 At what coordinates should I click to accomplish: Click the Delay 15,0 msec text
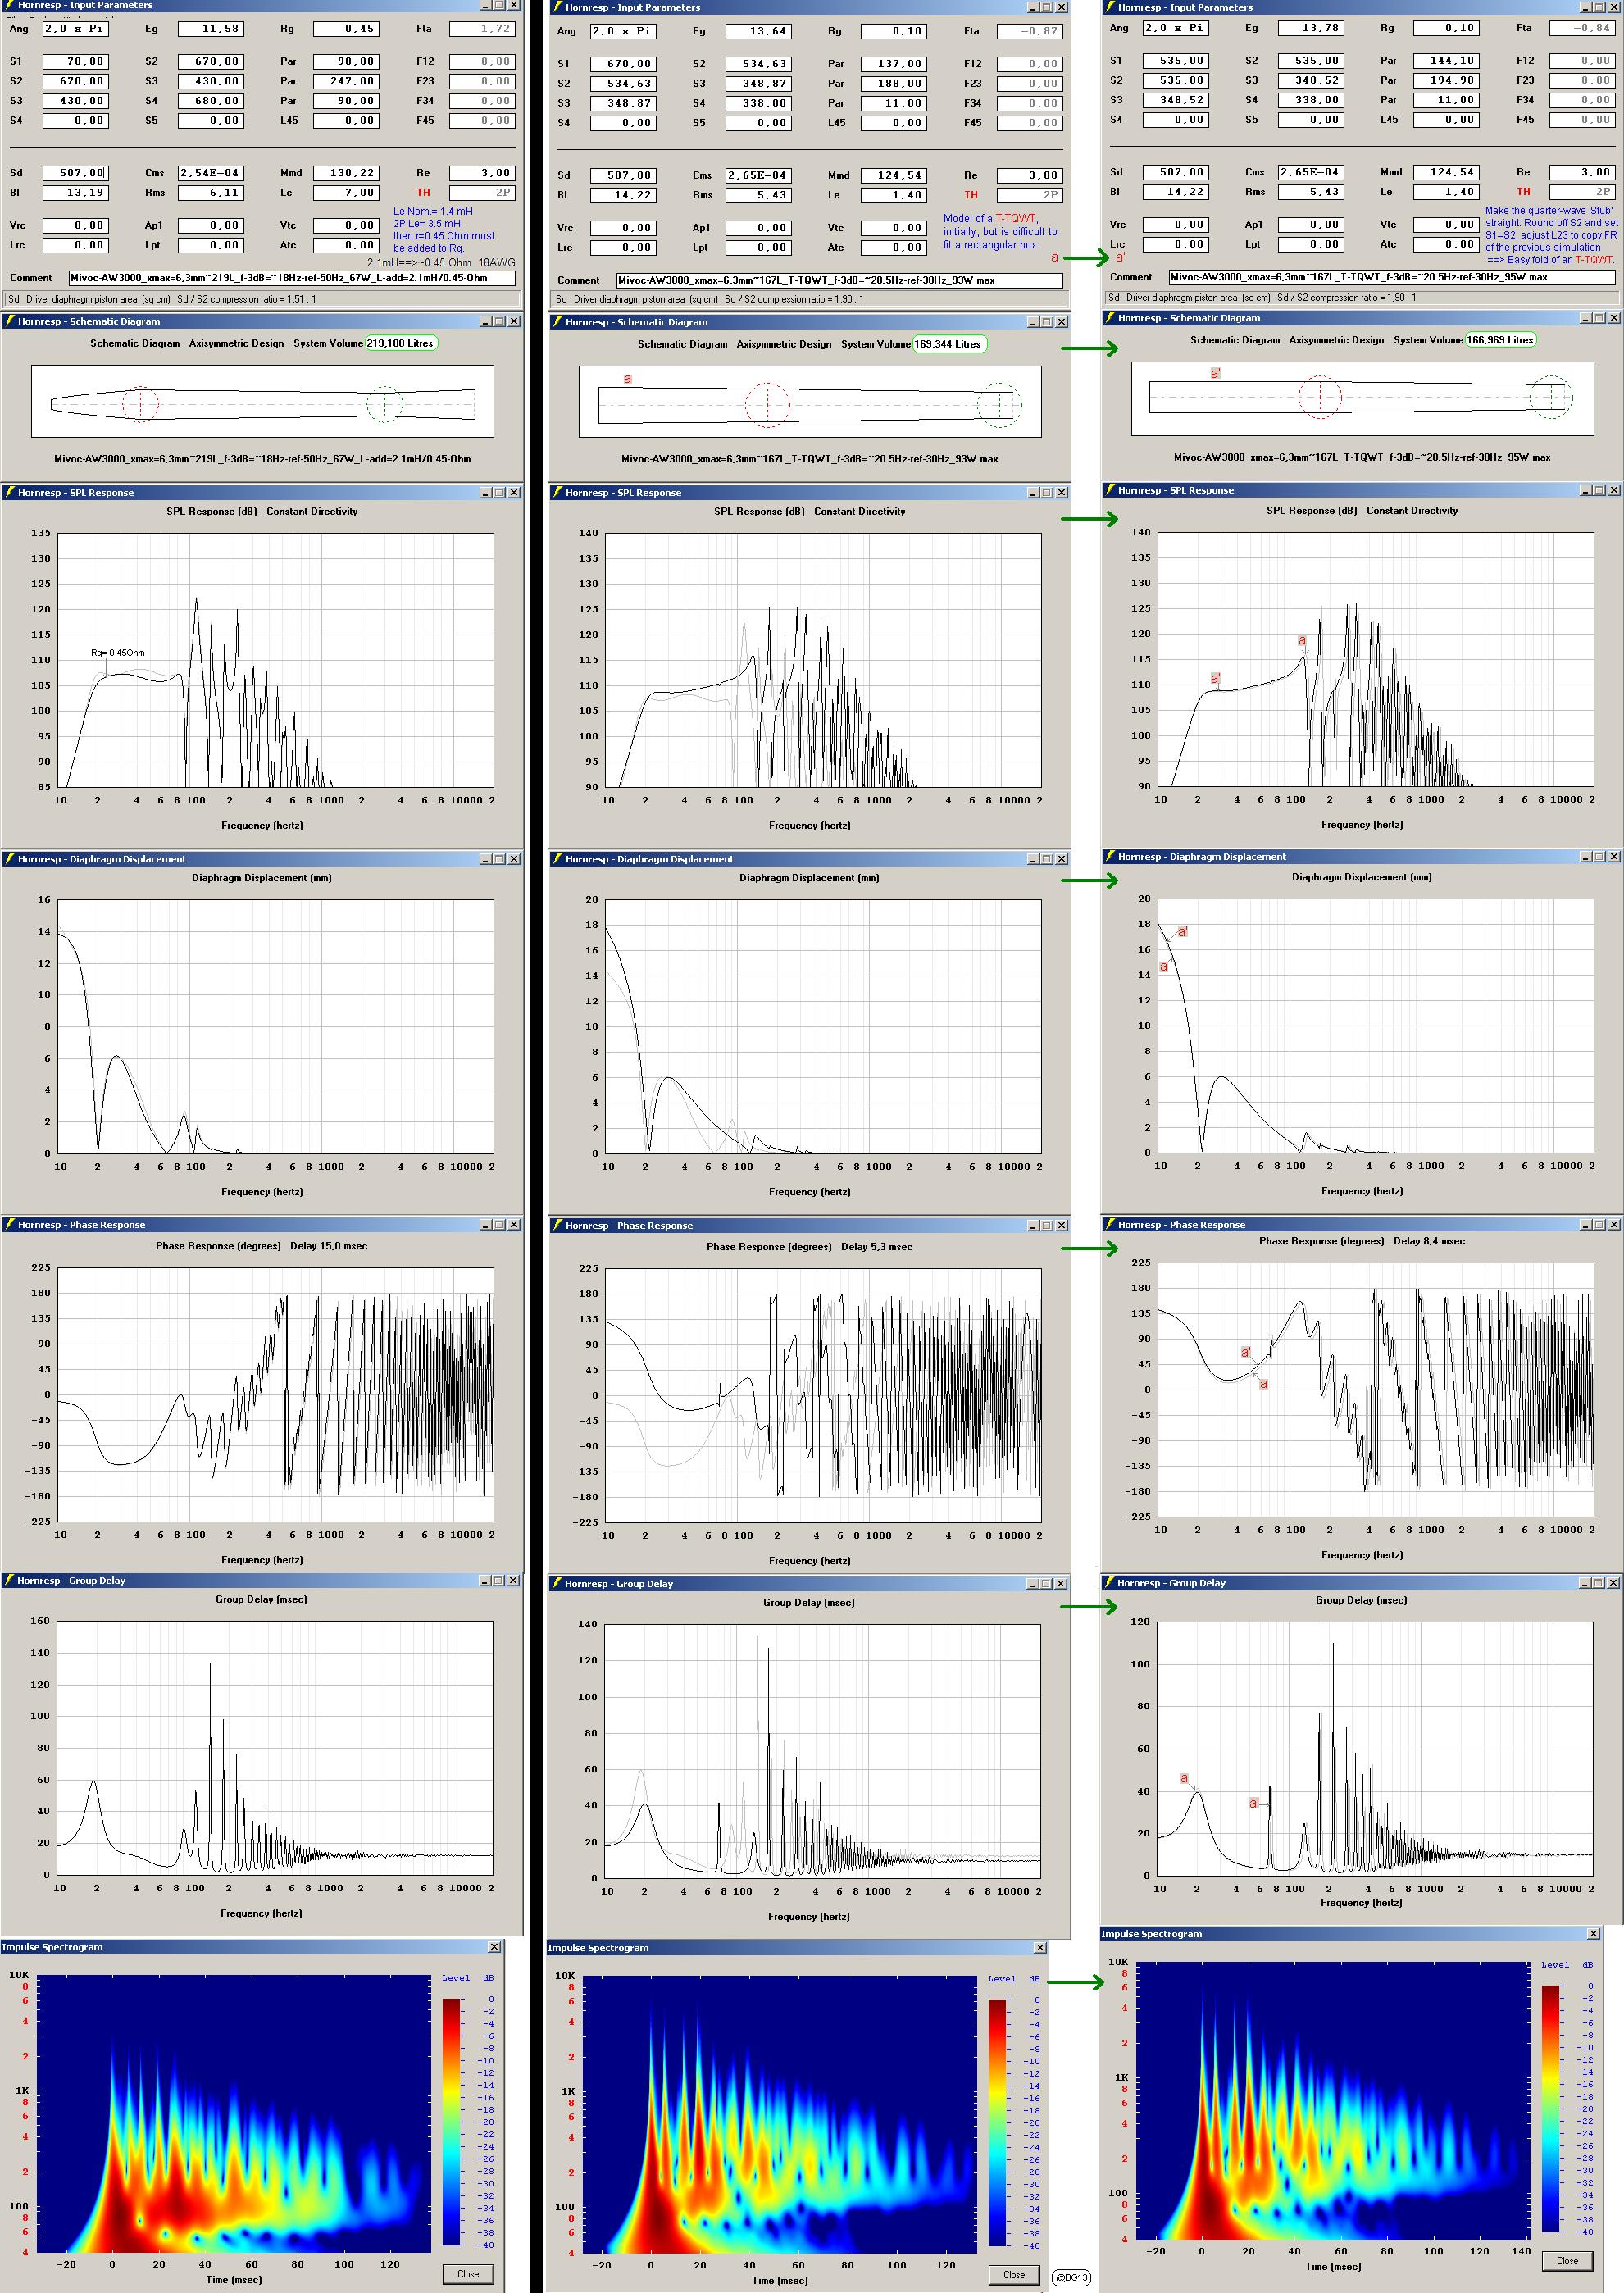pyautogui.click(x=328, y=1246)
